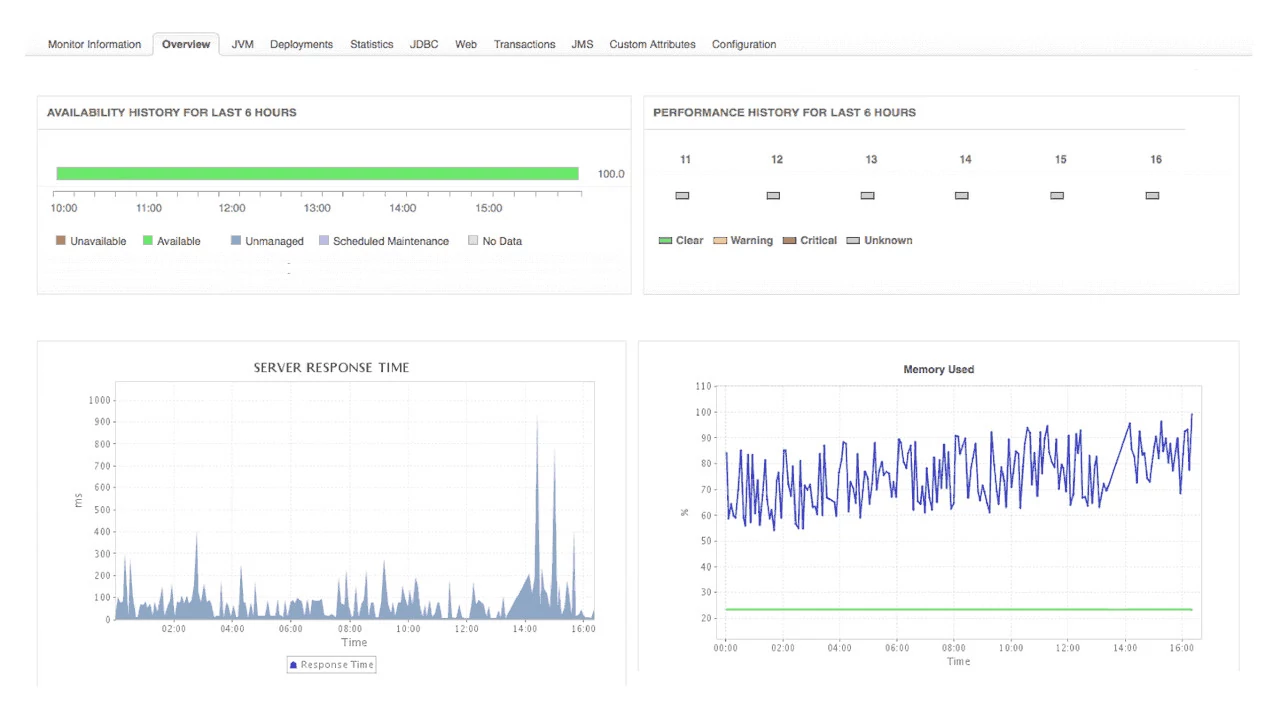
Task: Click the Availability History for Last 6 Hours heading
Action: pos(172,113)
